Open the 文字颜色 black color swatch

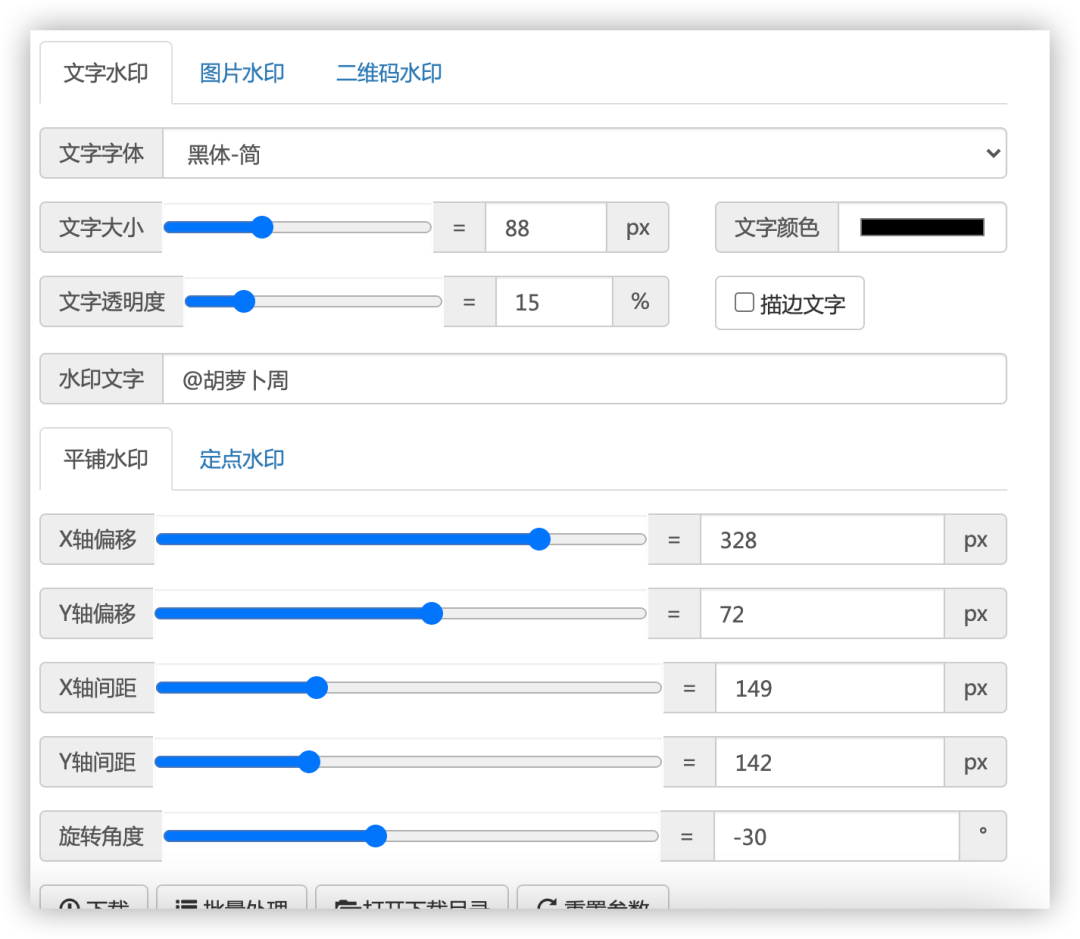(922, 227)
